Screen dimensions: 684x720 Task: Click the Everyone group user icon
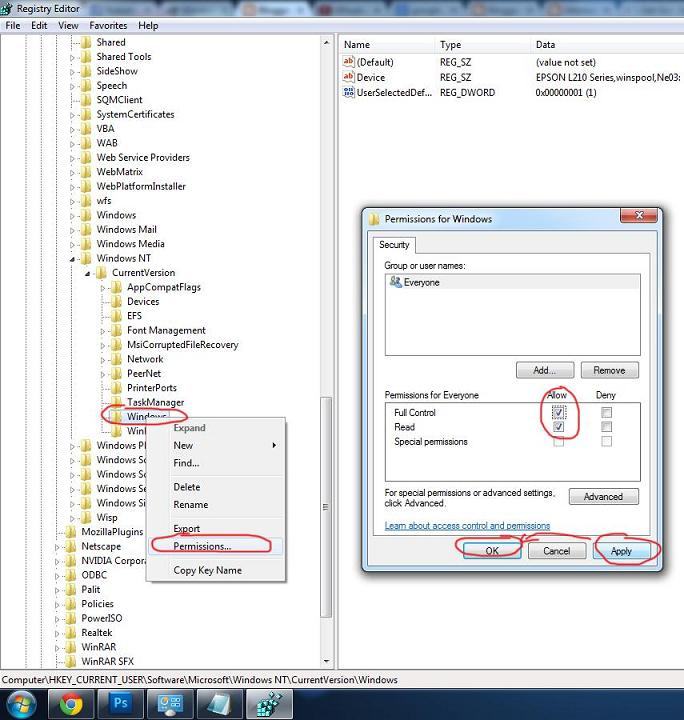click(396, 283)
